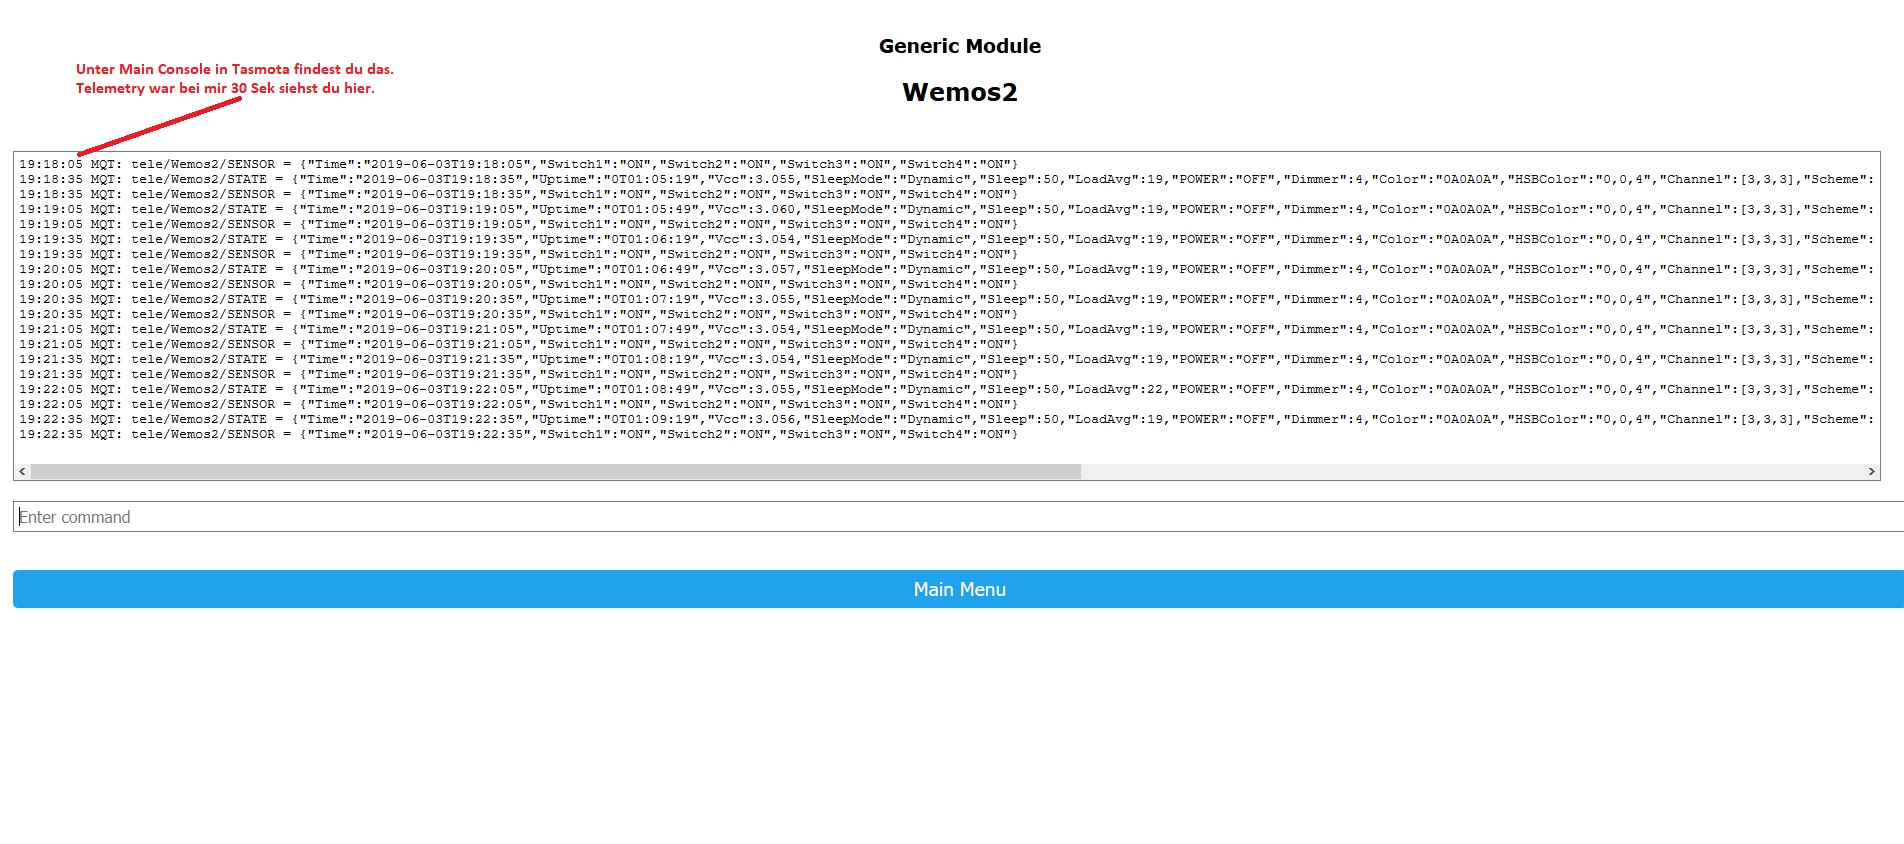Click the Wemos2 device title

tap(960, 92)
